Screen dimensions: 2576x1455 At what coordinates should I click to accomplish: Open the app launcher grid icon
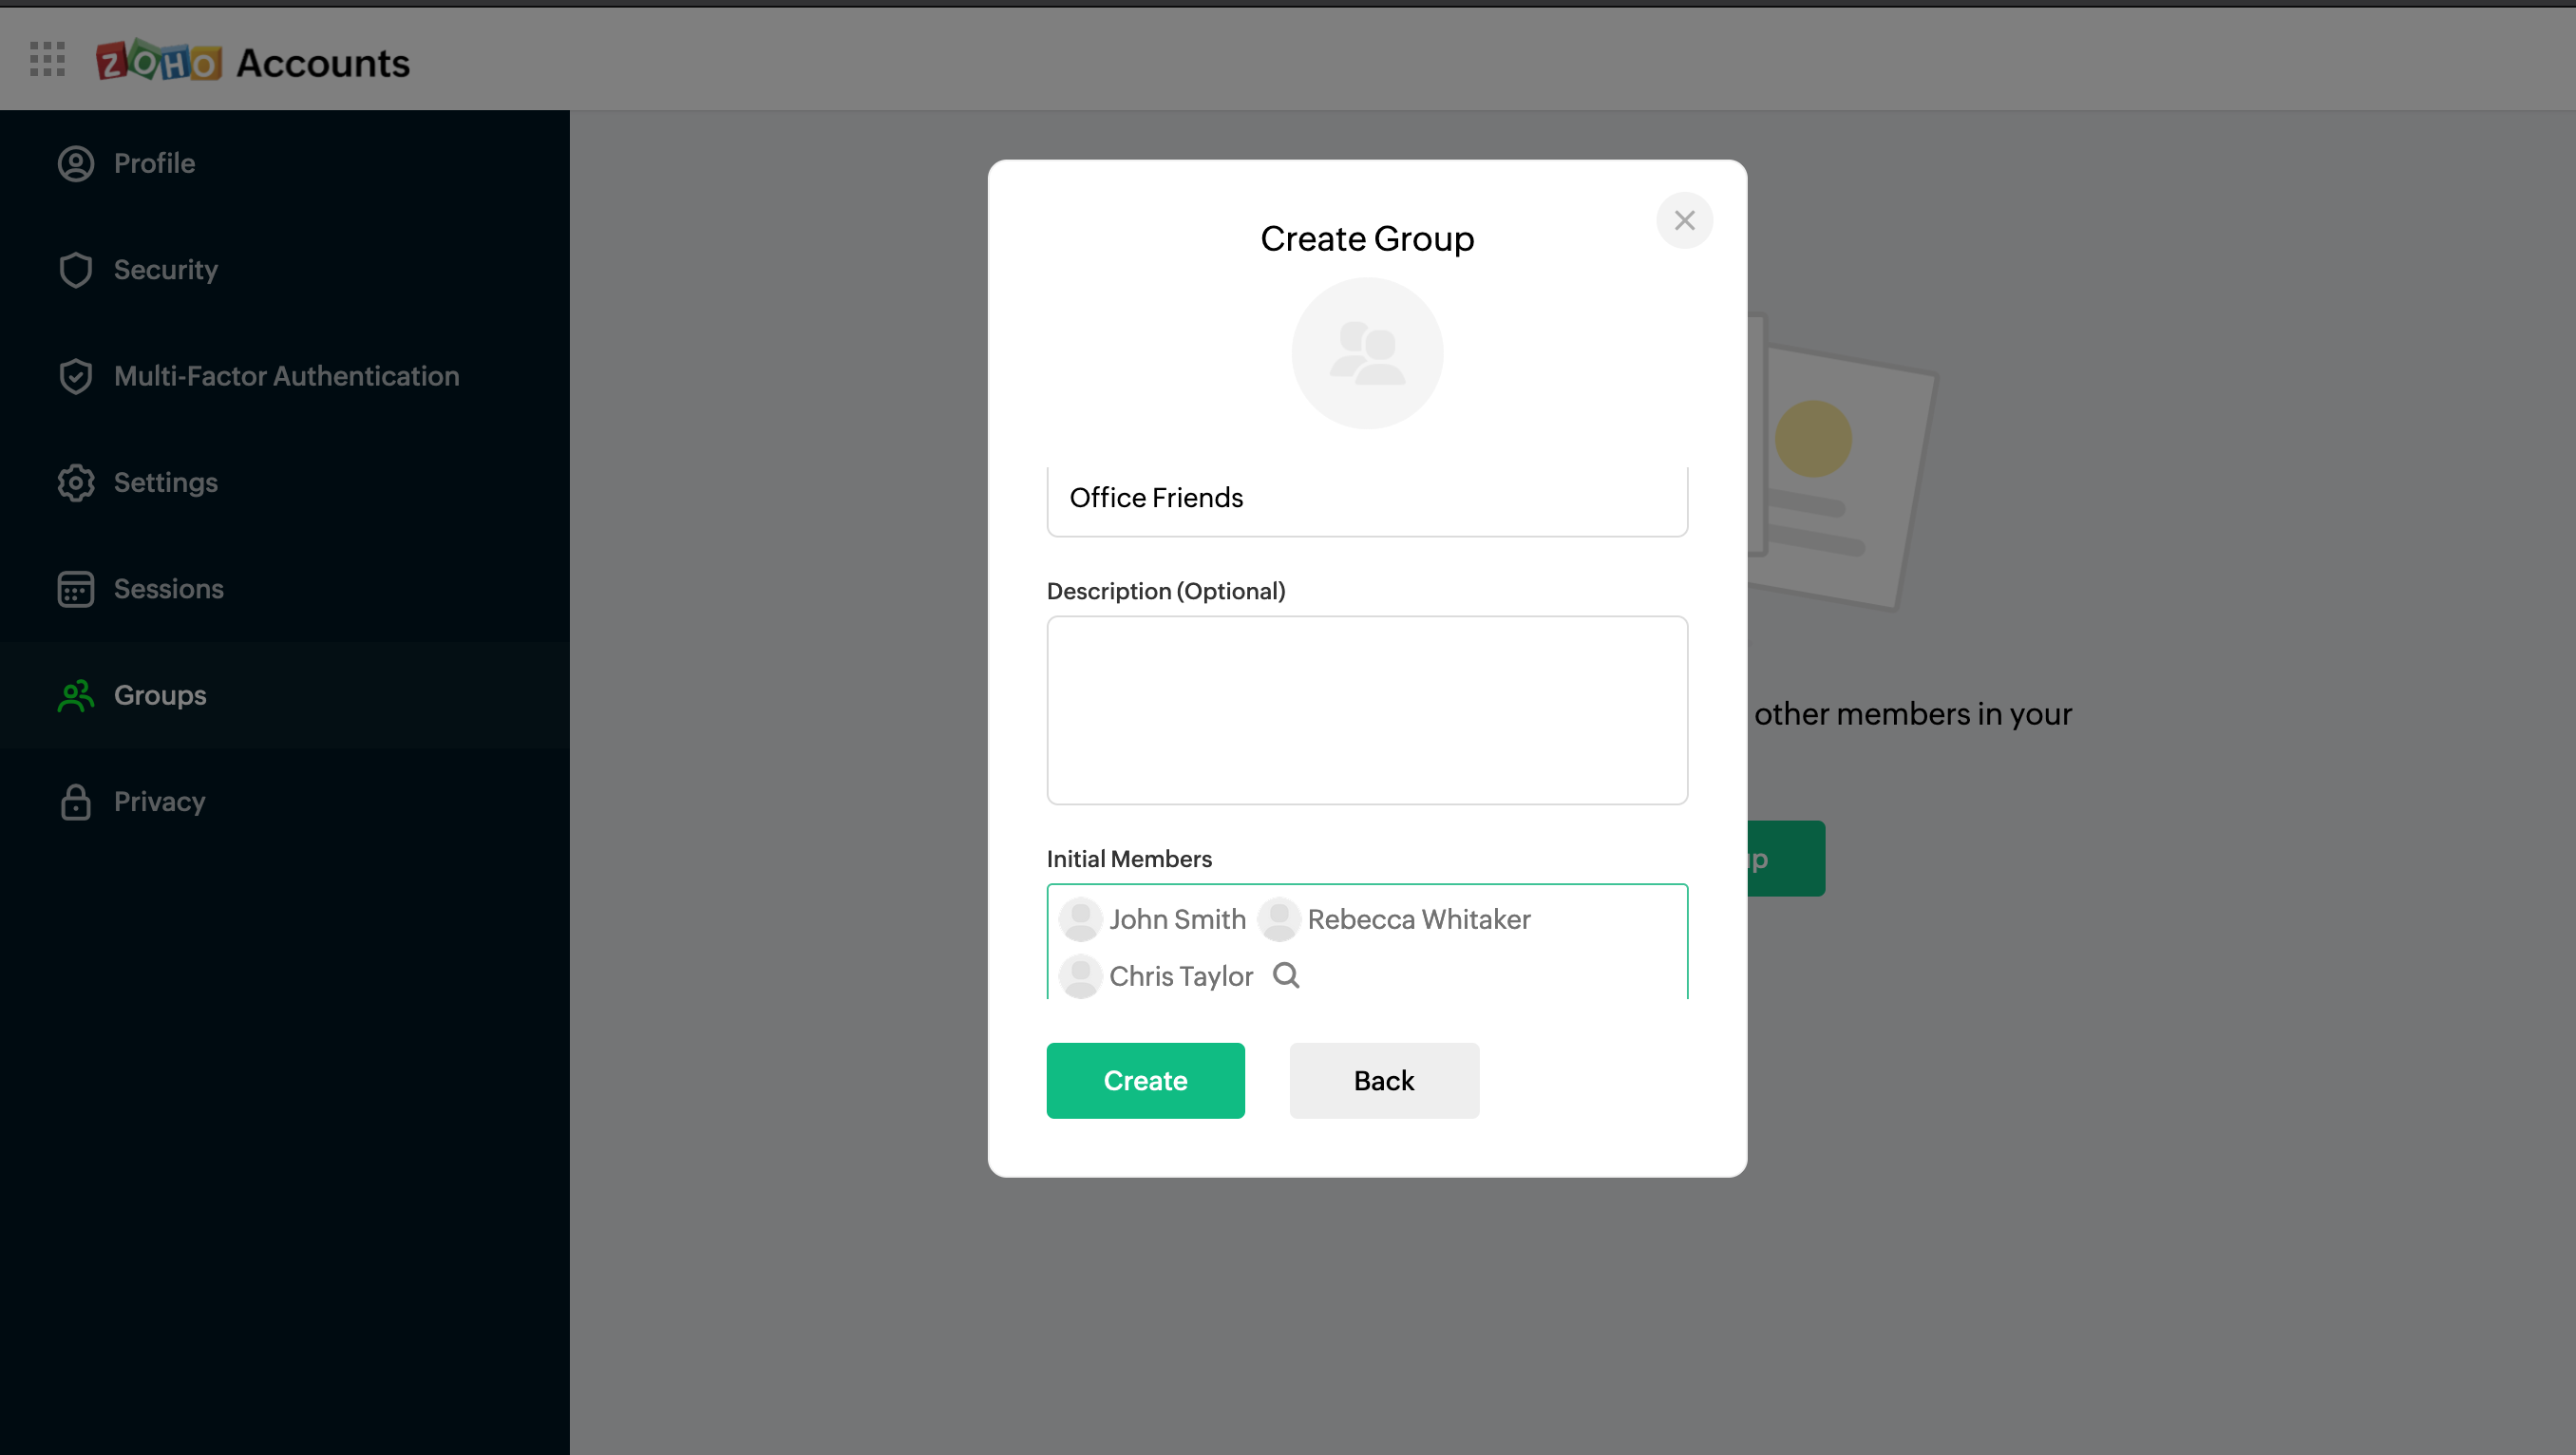tap(46, 60)
